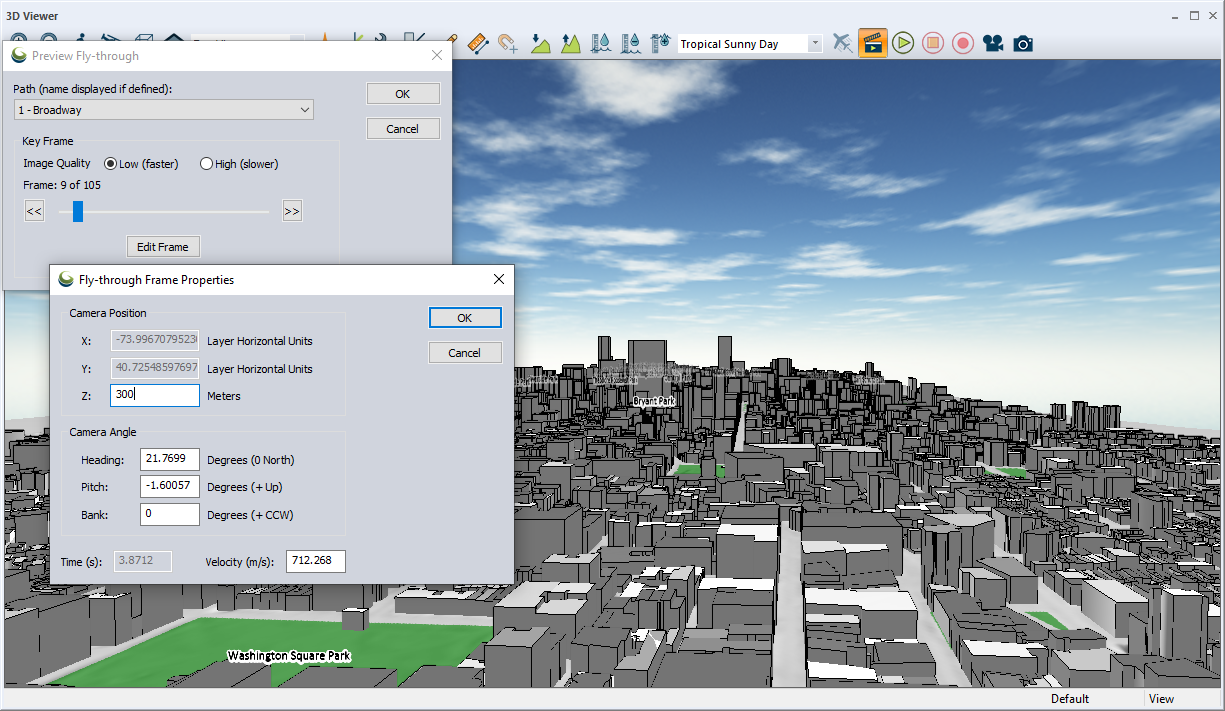Cancel the Fly-through Frame Properties dialog

click(x=465, y=353)
